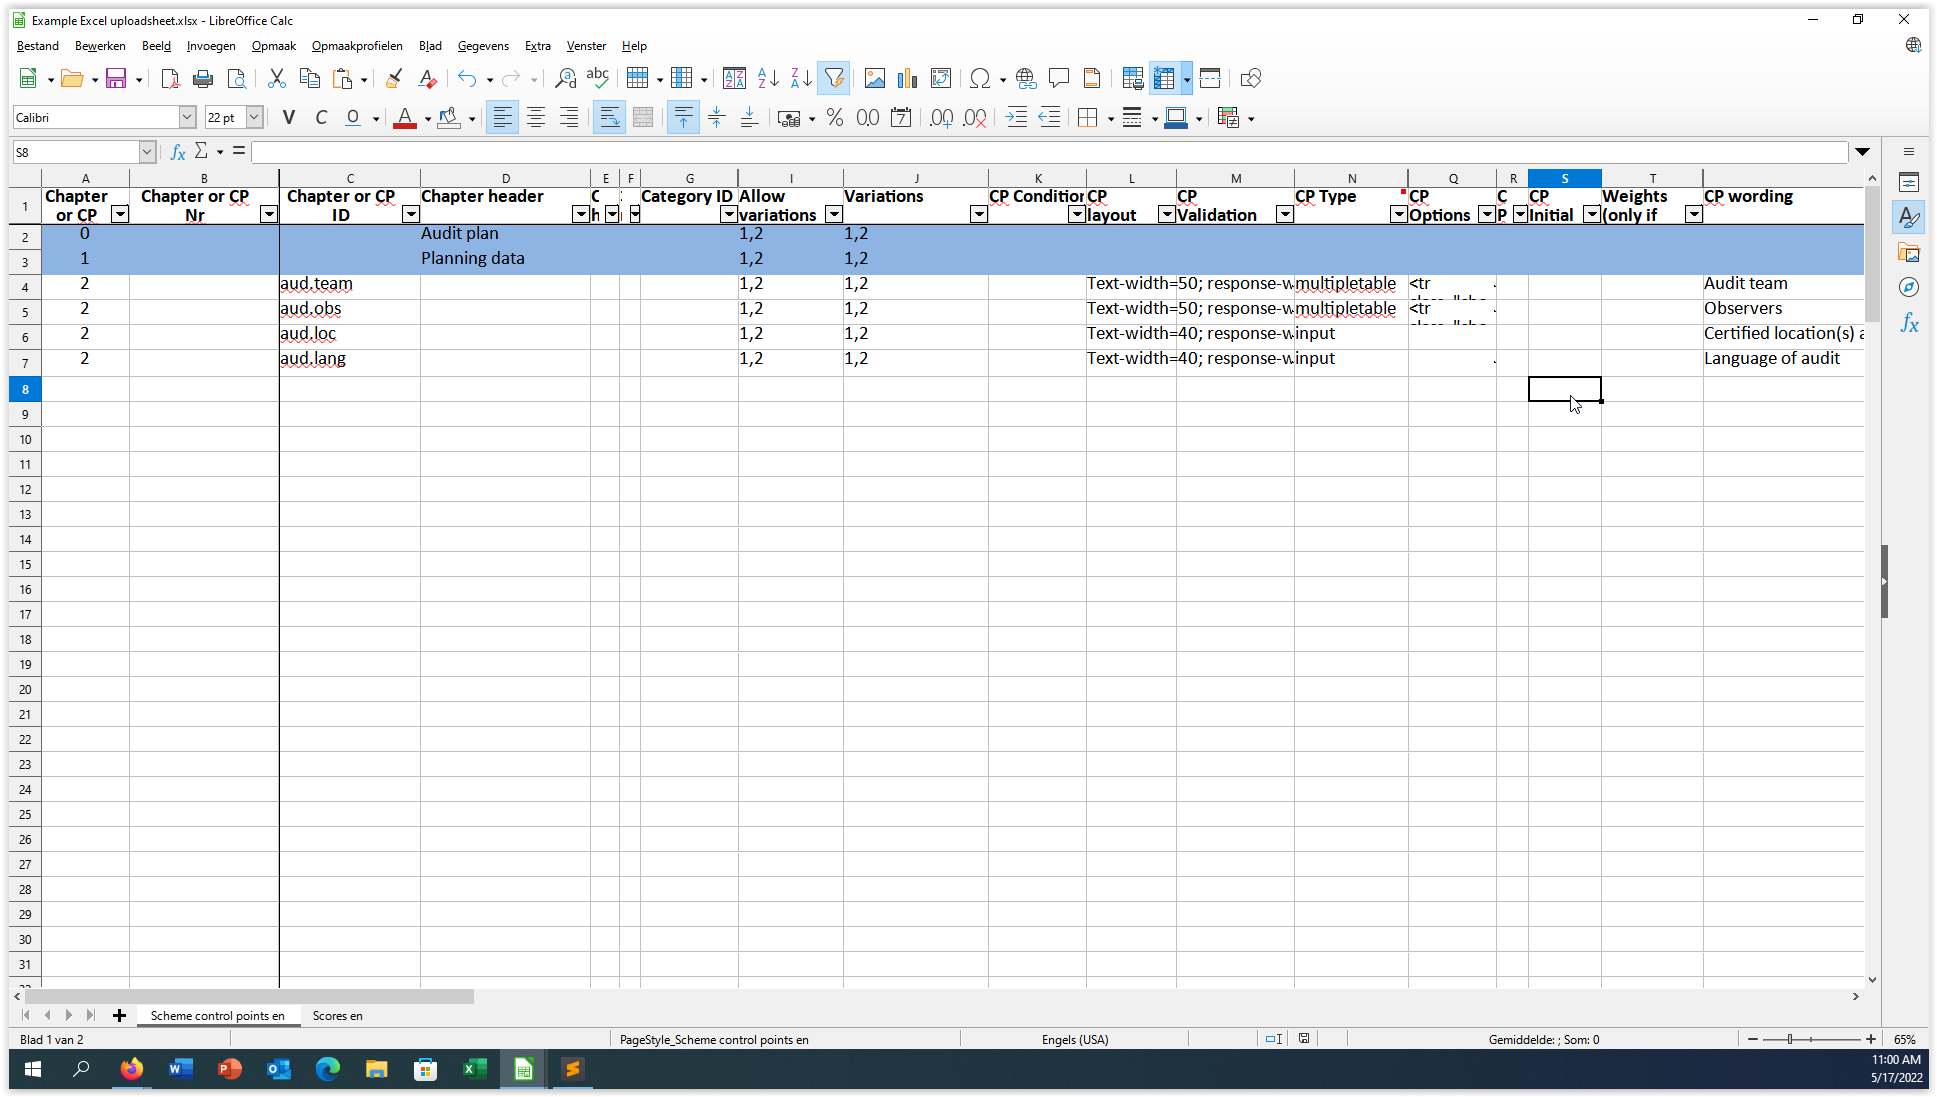This screenshot has width=1937, height=1097.
Task: Click the zoom in plus button
Action: click(1871, 1039)
